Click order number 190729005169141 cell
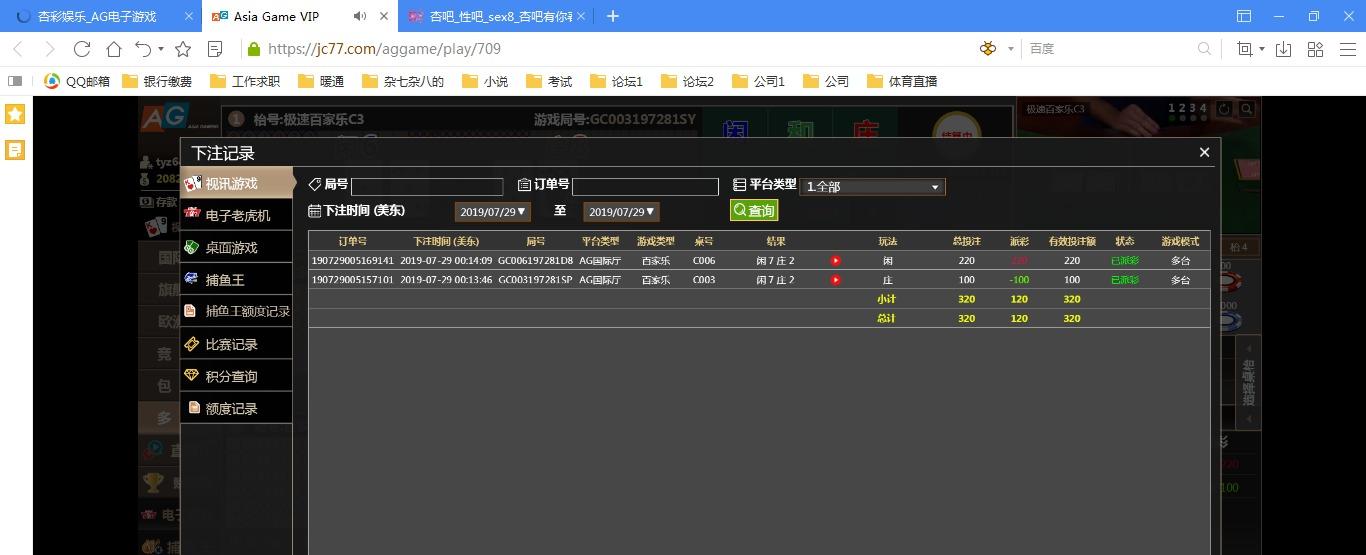 coord(353,261)
